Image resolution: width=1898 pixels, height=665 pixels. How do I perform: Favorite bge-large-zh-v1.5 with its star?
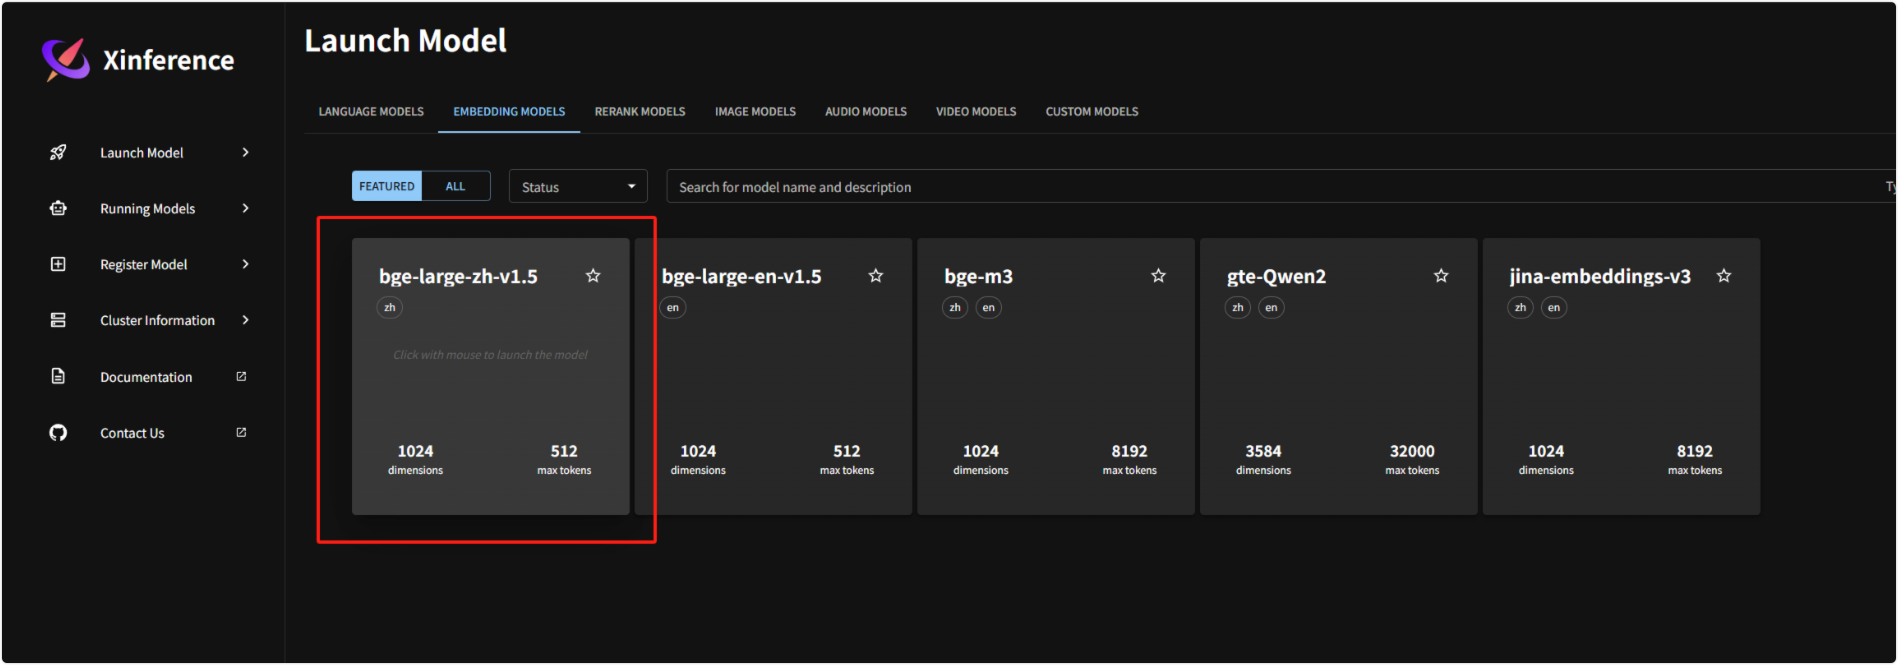click(593, 276)
